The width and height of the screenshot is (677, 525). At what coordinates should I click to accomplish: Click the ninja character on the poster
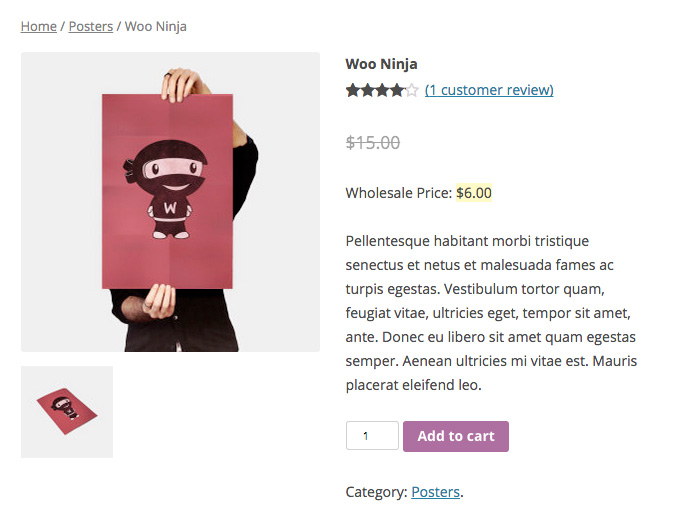click(168, 189)
